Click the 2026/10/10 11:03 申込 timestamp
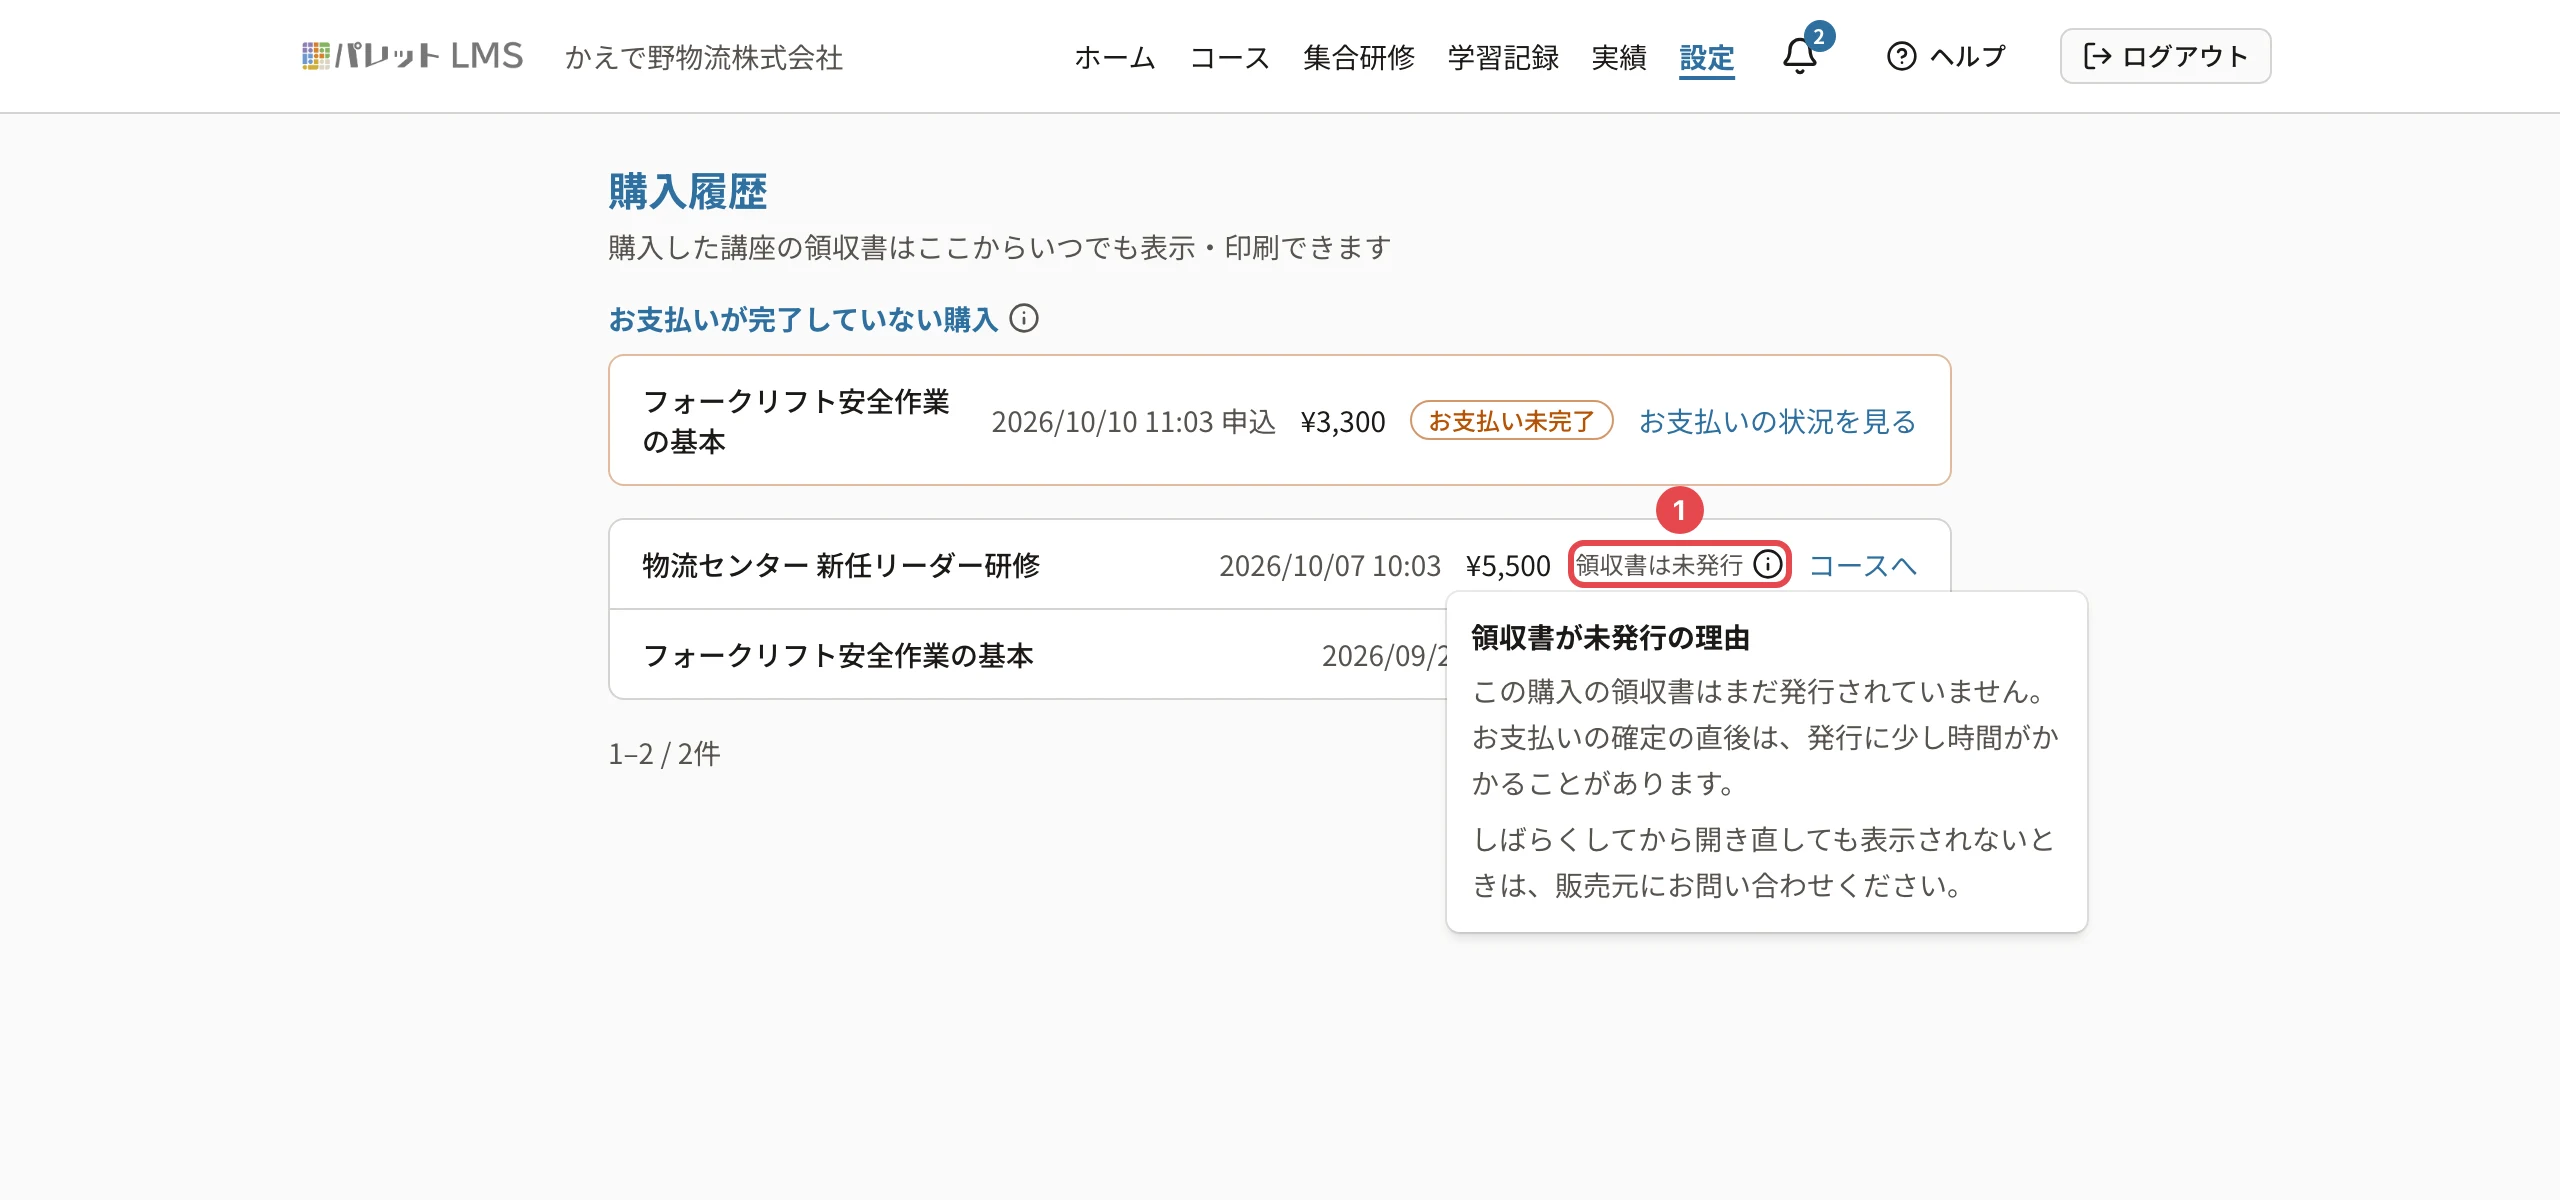 pos(1133,421)
